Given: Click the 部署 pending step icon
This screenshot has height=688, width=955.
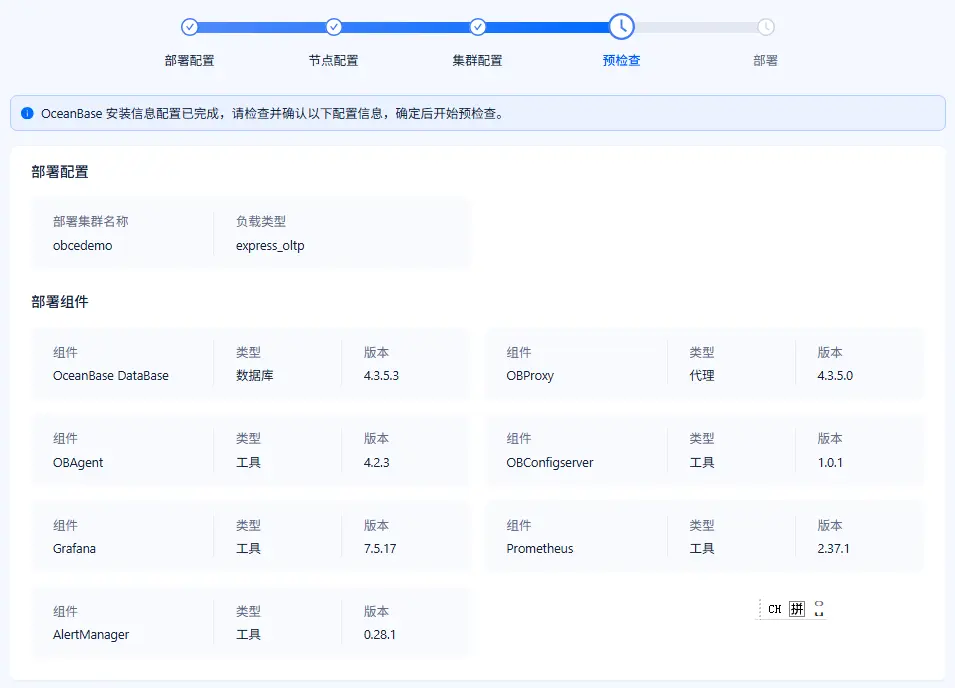Looking at the screenshot, I should click(x=766, y=27).
